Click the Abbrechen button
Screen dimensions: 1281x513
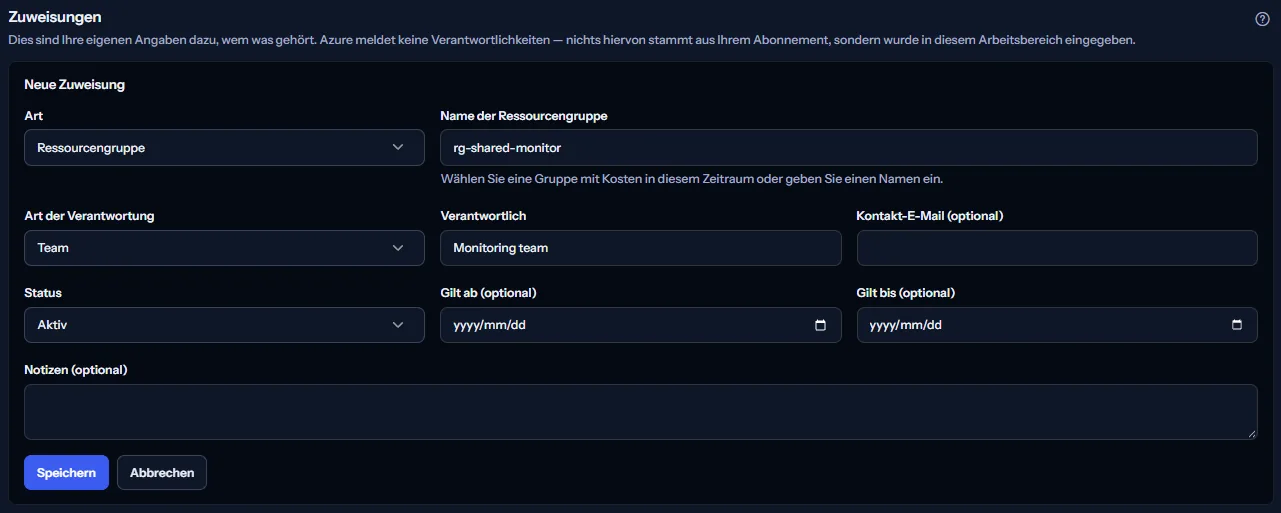[x=162, y=473]
